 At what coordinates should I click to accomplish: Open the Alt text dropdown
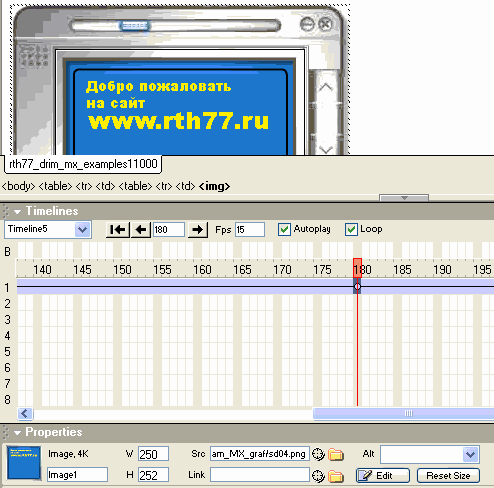470,454
